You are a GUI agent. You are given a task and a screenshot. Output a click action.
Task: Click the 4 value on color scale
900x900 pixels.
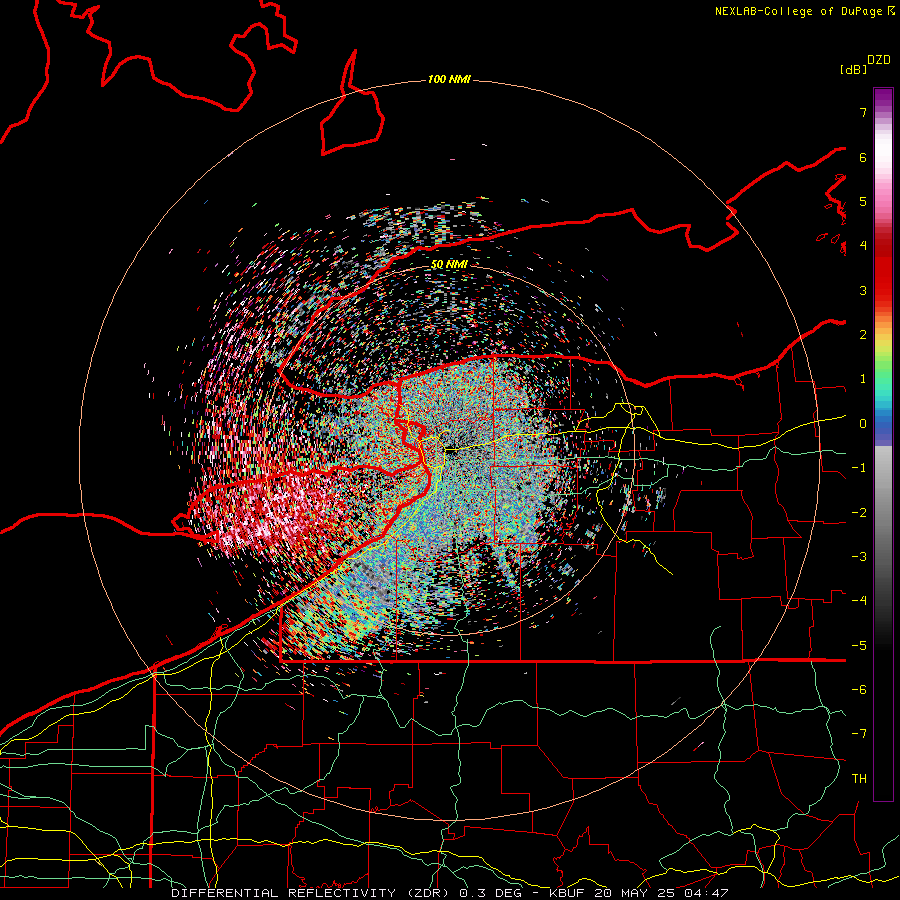click(x=863, y=246)
